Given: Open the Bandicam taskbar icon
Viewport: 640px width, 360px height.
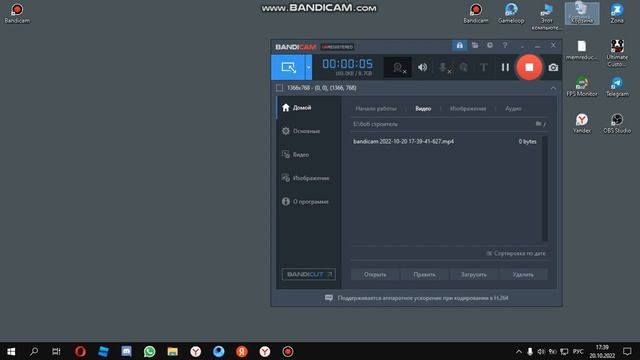Looking at the screenshot, I should [288, 351].
